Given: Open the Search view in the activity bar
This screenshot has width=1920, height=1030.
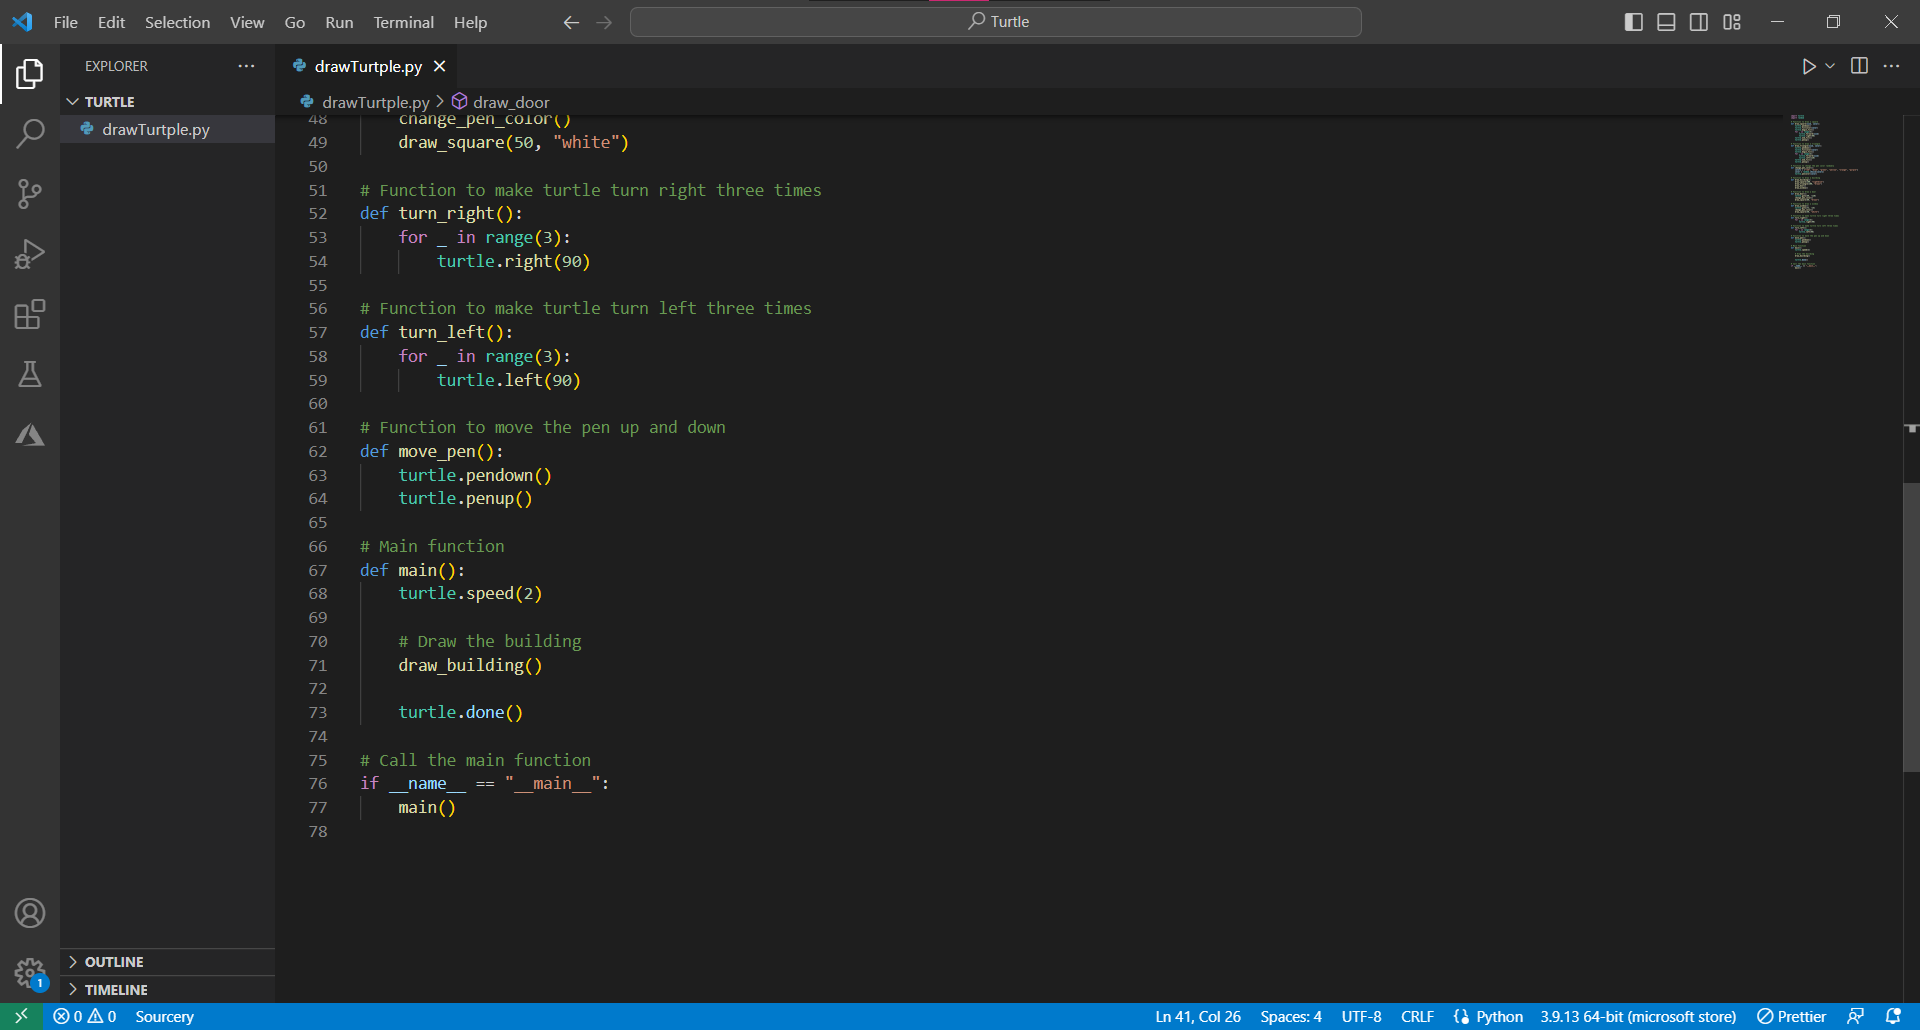Looking at the screenshot, I should pos(30,133).
